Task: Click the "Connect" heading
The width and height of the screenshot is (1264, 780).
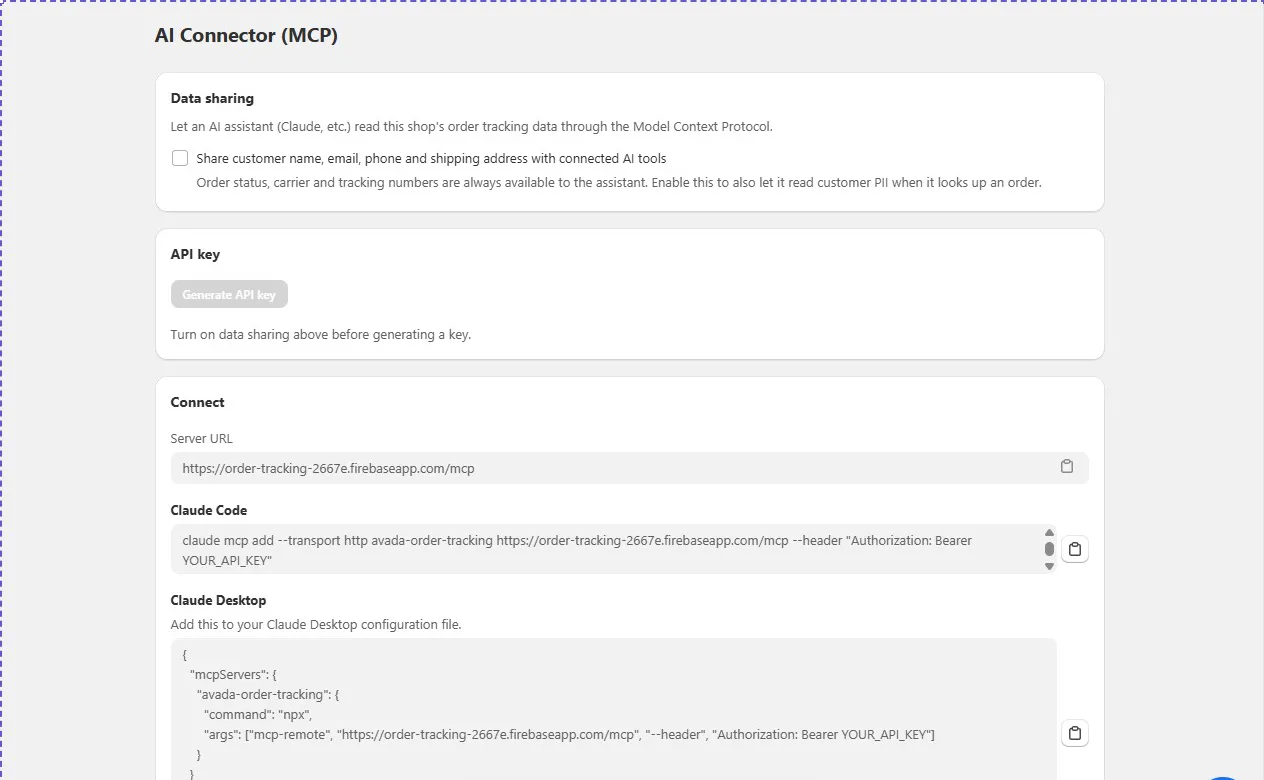Action: pyautogui.click(x=198, y=402)
